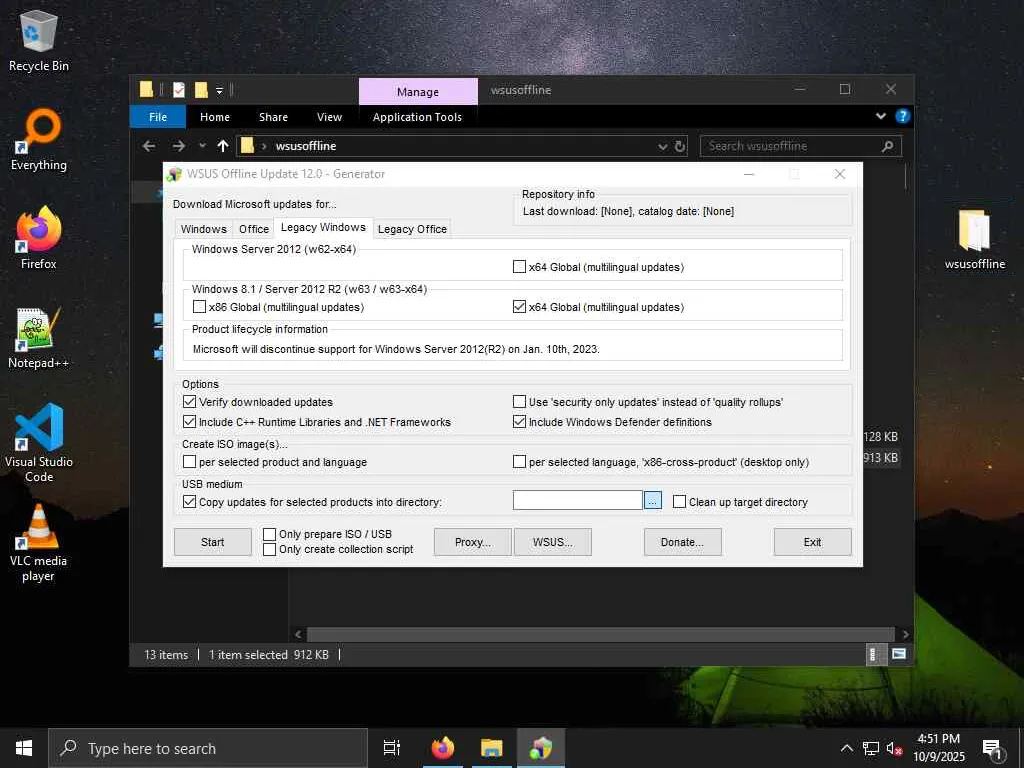Click the Donate... button
The height and width of the screenshot is (768, 1024).
(x=682, y=542)
